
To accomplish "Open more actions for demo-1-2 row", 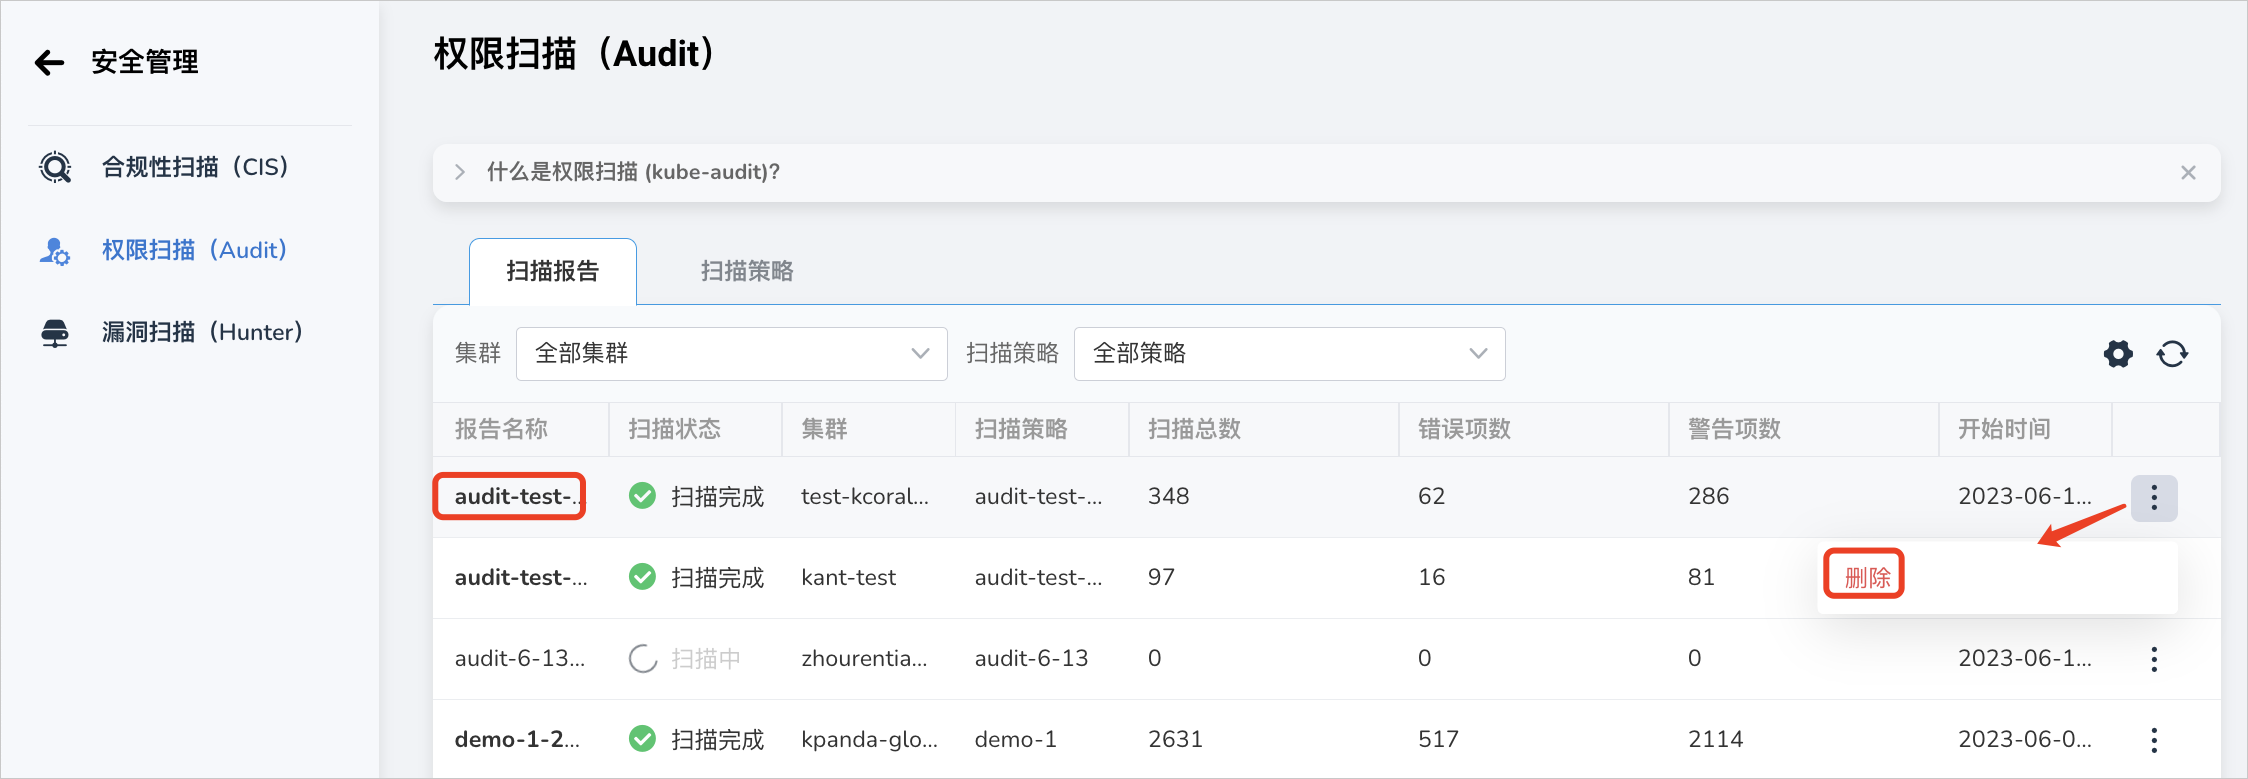I will [x=2154, y=740].
